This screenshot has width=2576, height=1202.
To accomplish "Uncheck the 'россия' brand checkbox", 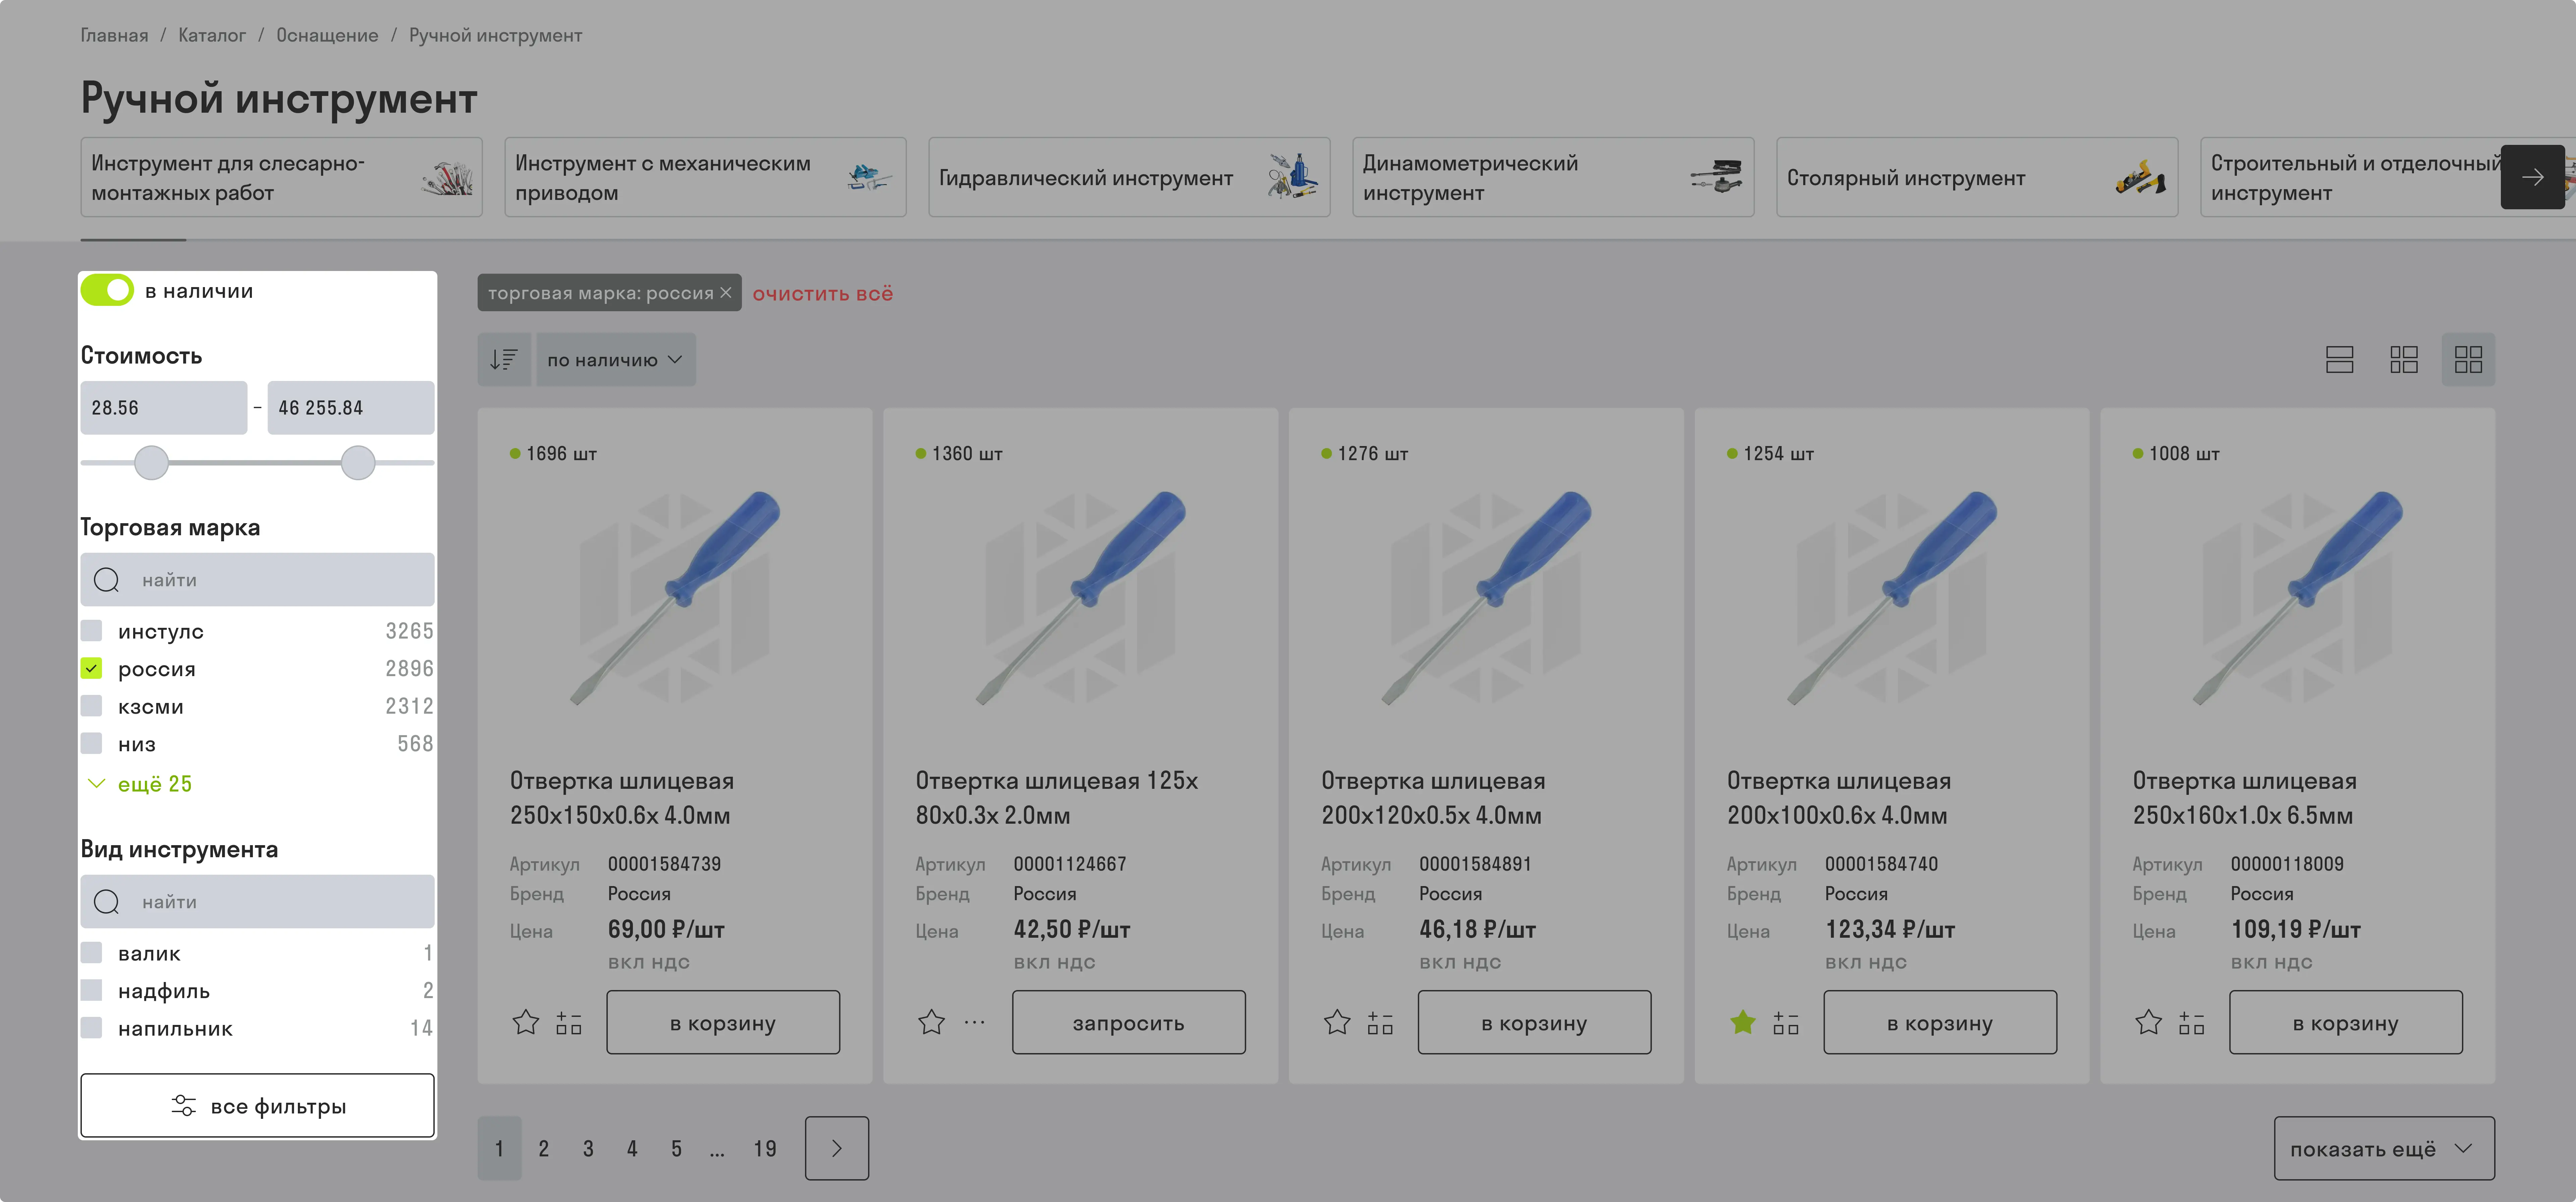I will (91, 668).
